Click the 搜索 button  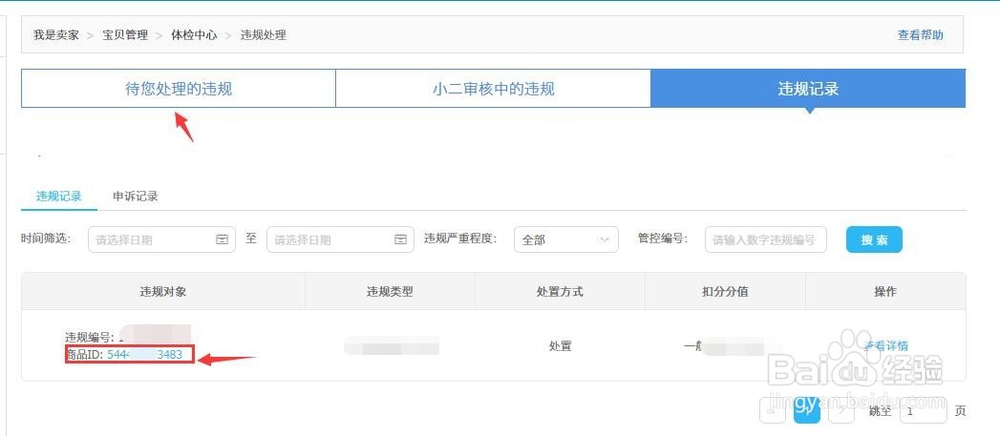(x=874, y=240)
